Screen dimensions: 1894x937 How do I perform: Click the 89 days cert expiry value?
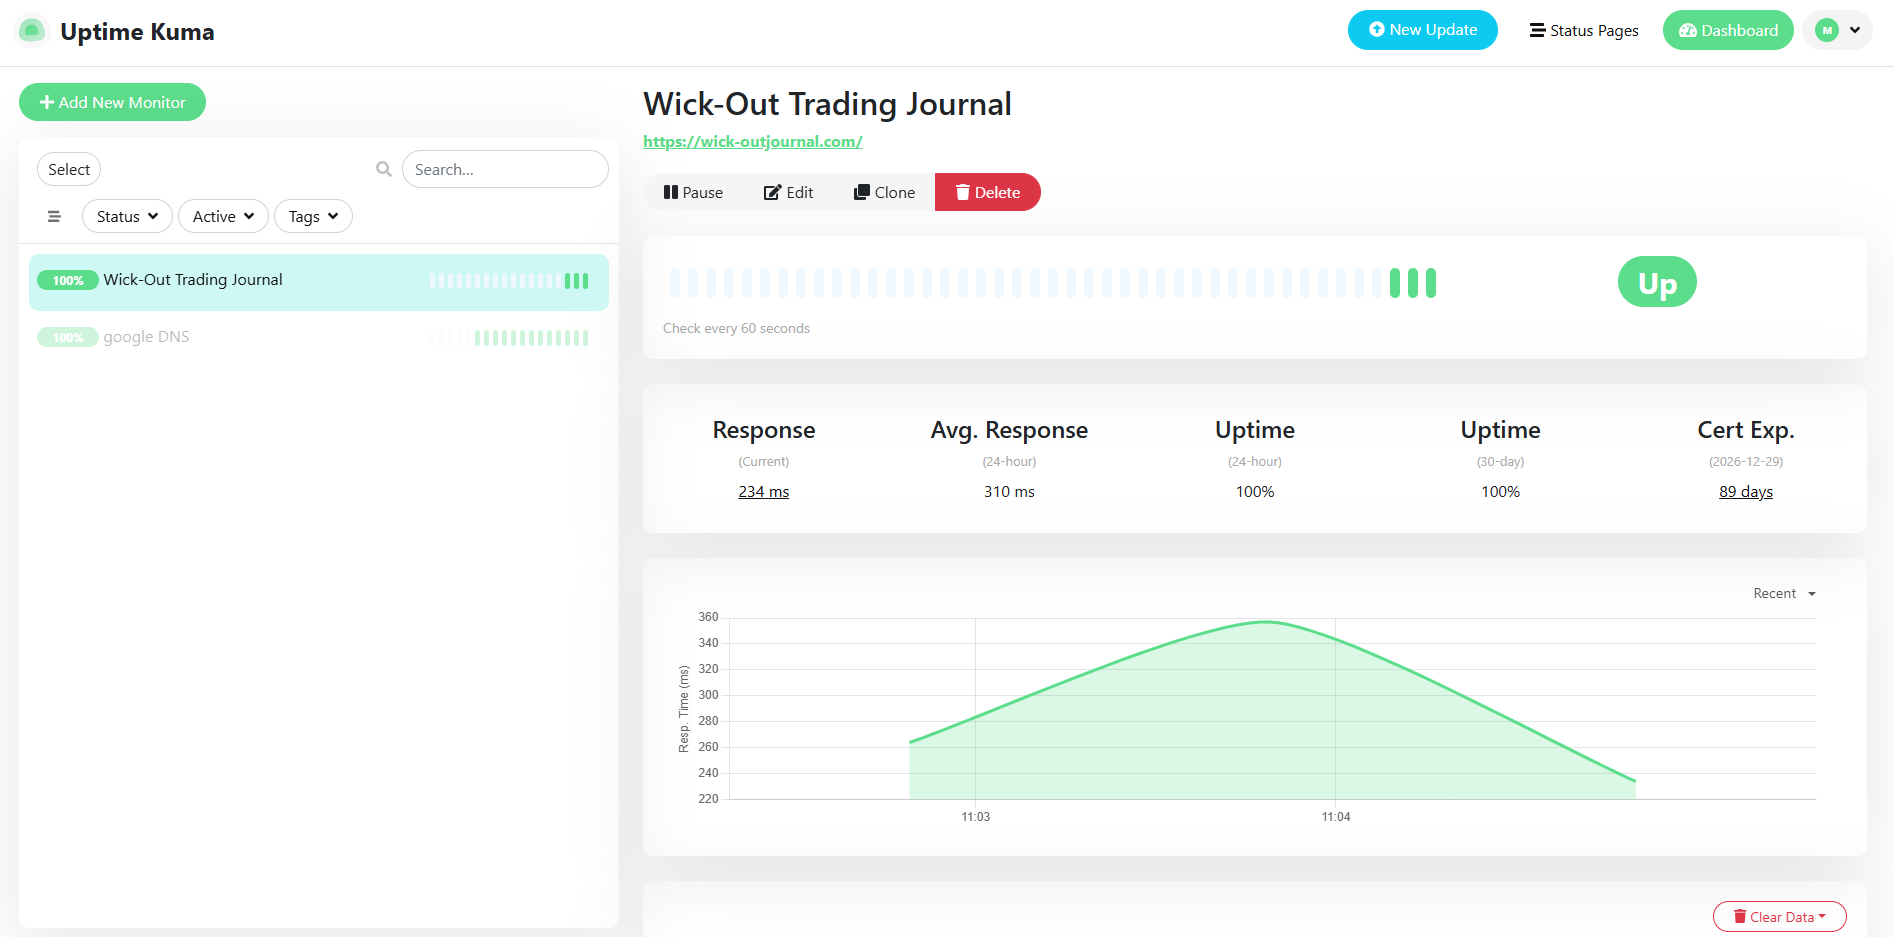(x=1746, y=491)
